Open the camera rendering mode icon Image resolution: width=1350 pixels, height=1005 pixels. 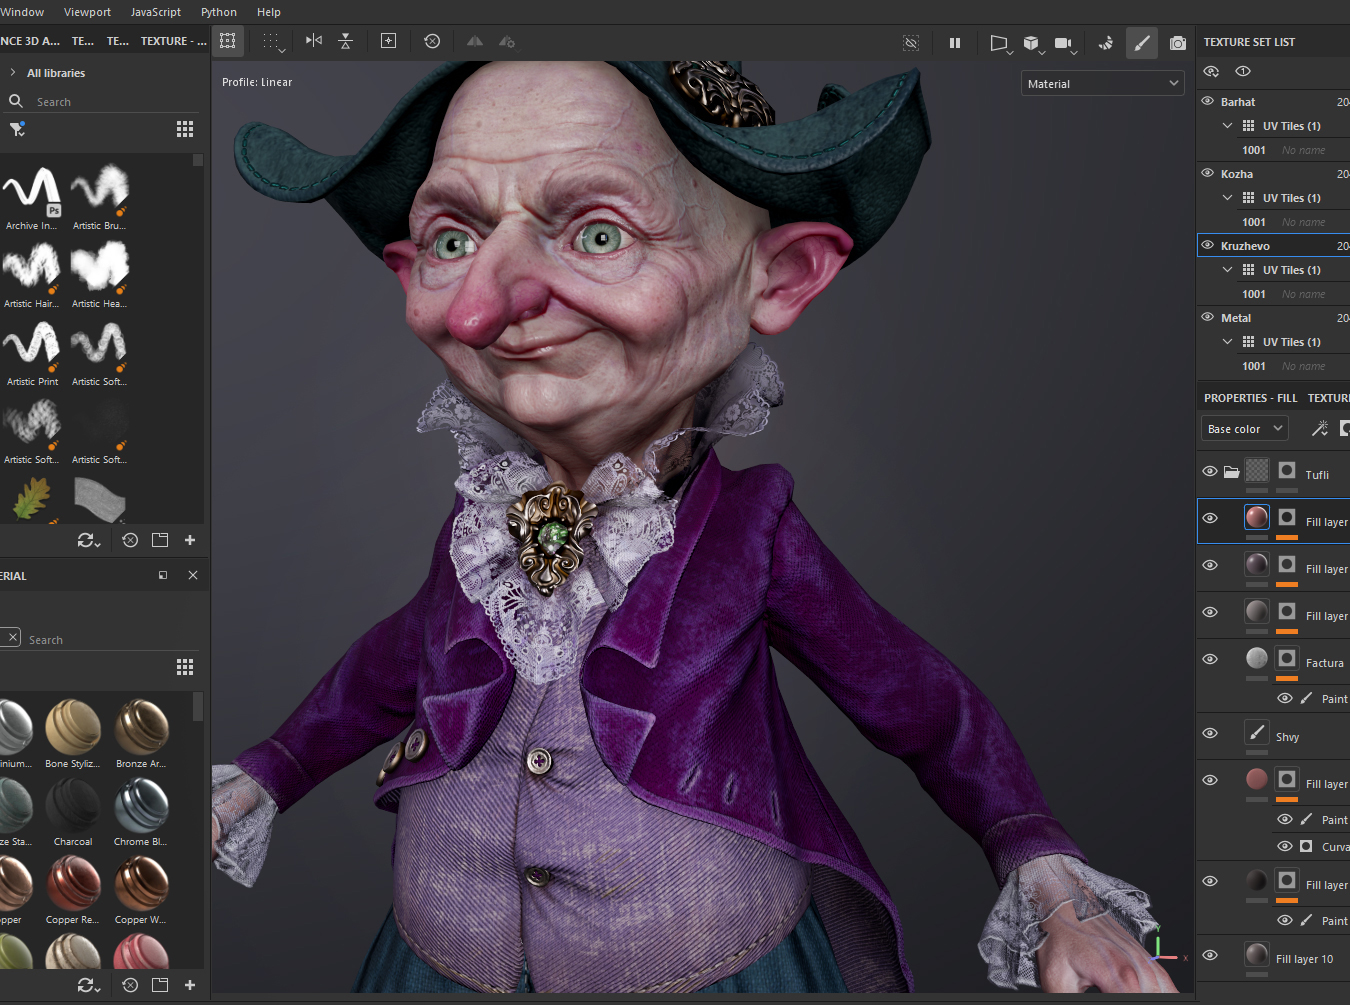tap(1178, 43)
